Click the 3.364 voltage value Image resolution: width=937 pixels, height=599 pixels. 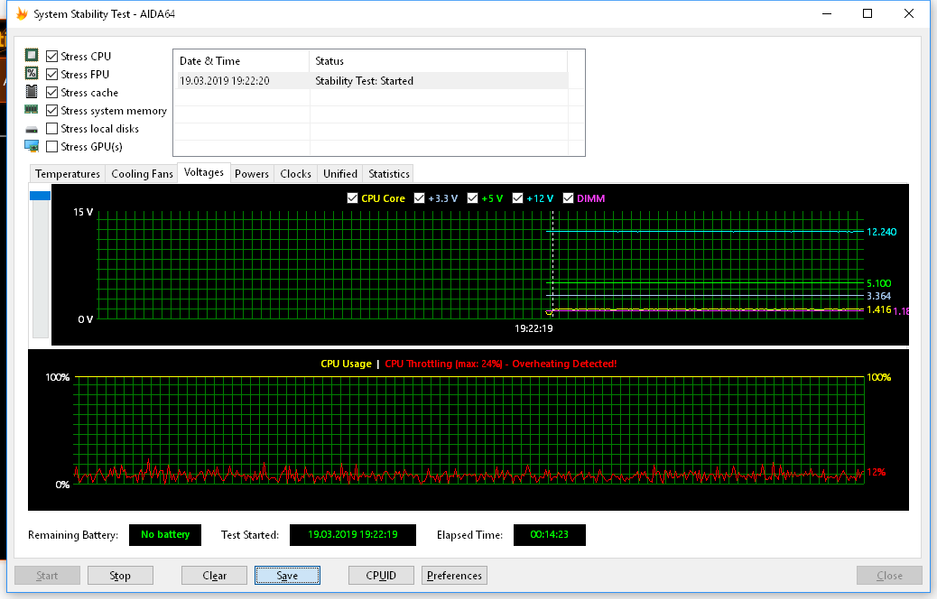coord(878,296)
